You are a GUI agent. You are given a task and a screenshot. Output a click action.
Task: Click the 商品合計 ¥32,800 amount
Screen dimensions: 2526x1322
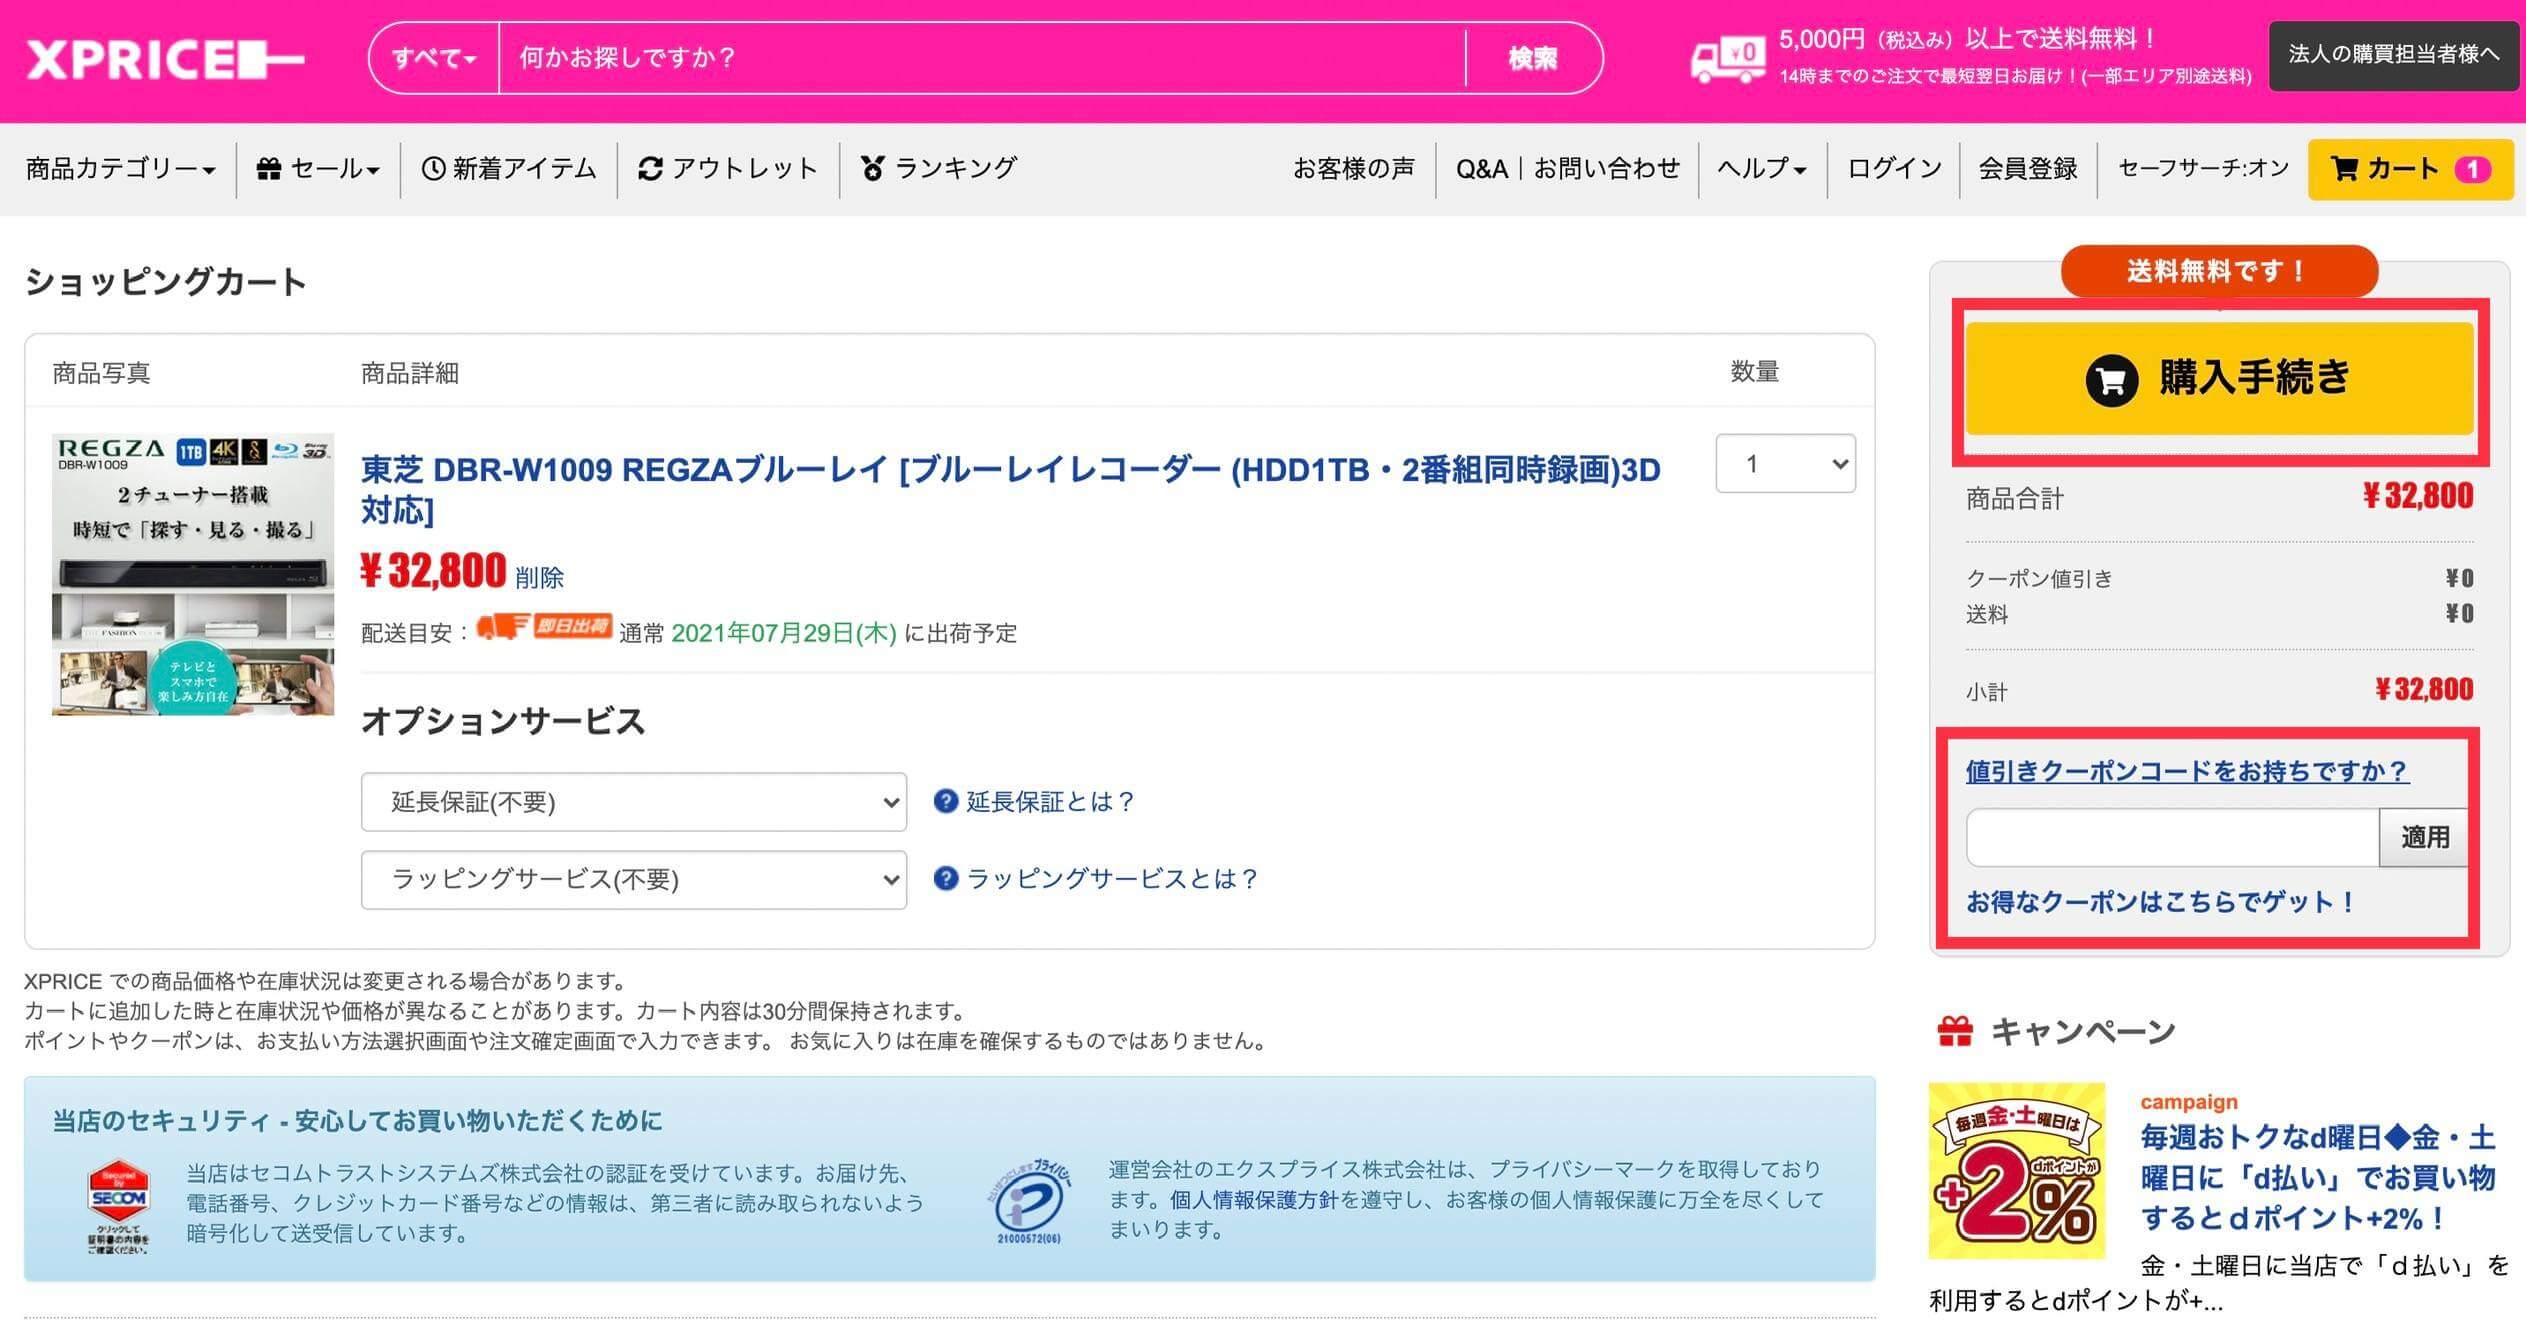(2418, 496)
